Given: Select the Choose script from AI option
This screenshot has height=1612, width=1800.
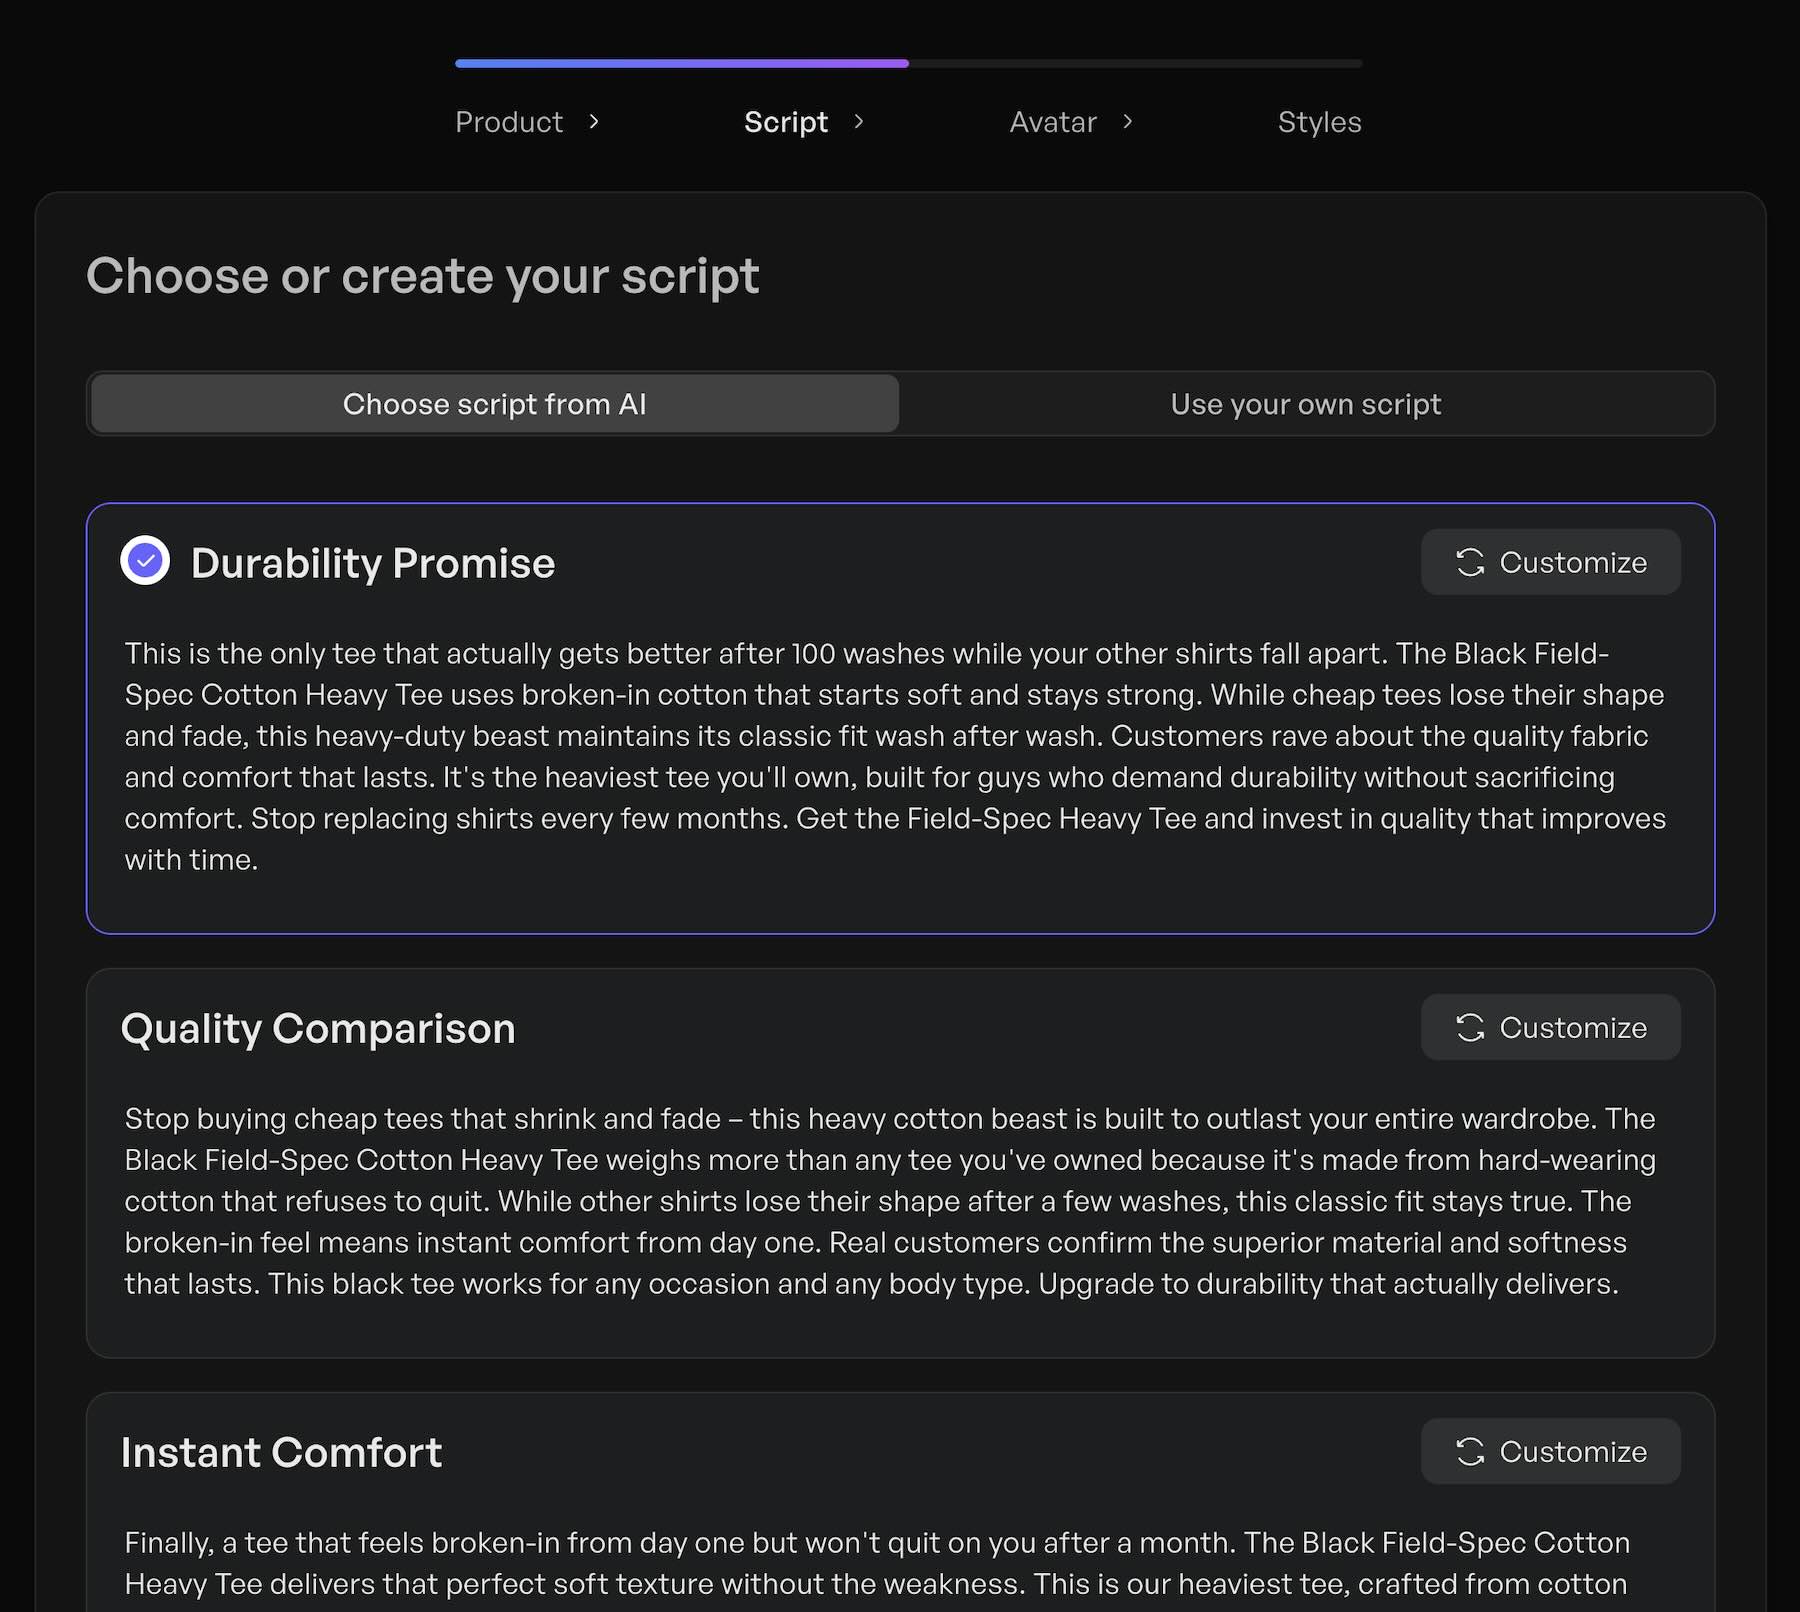Looking at the screenshot, I should point(494,404).
